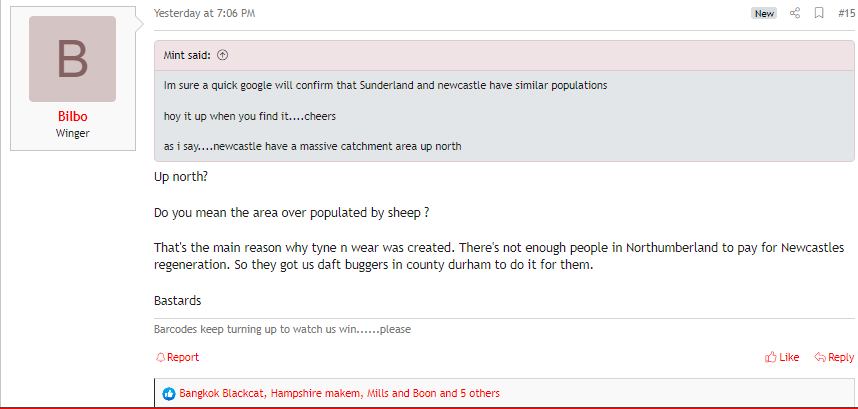Click the blue like reaction badge
This screenshot has height=409, width=858.
click(x=169, y=393)
